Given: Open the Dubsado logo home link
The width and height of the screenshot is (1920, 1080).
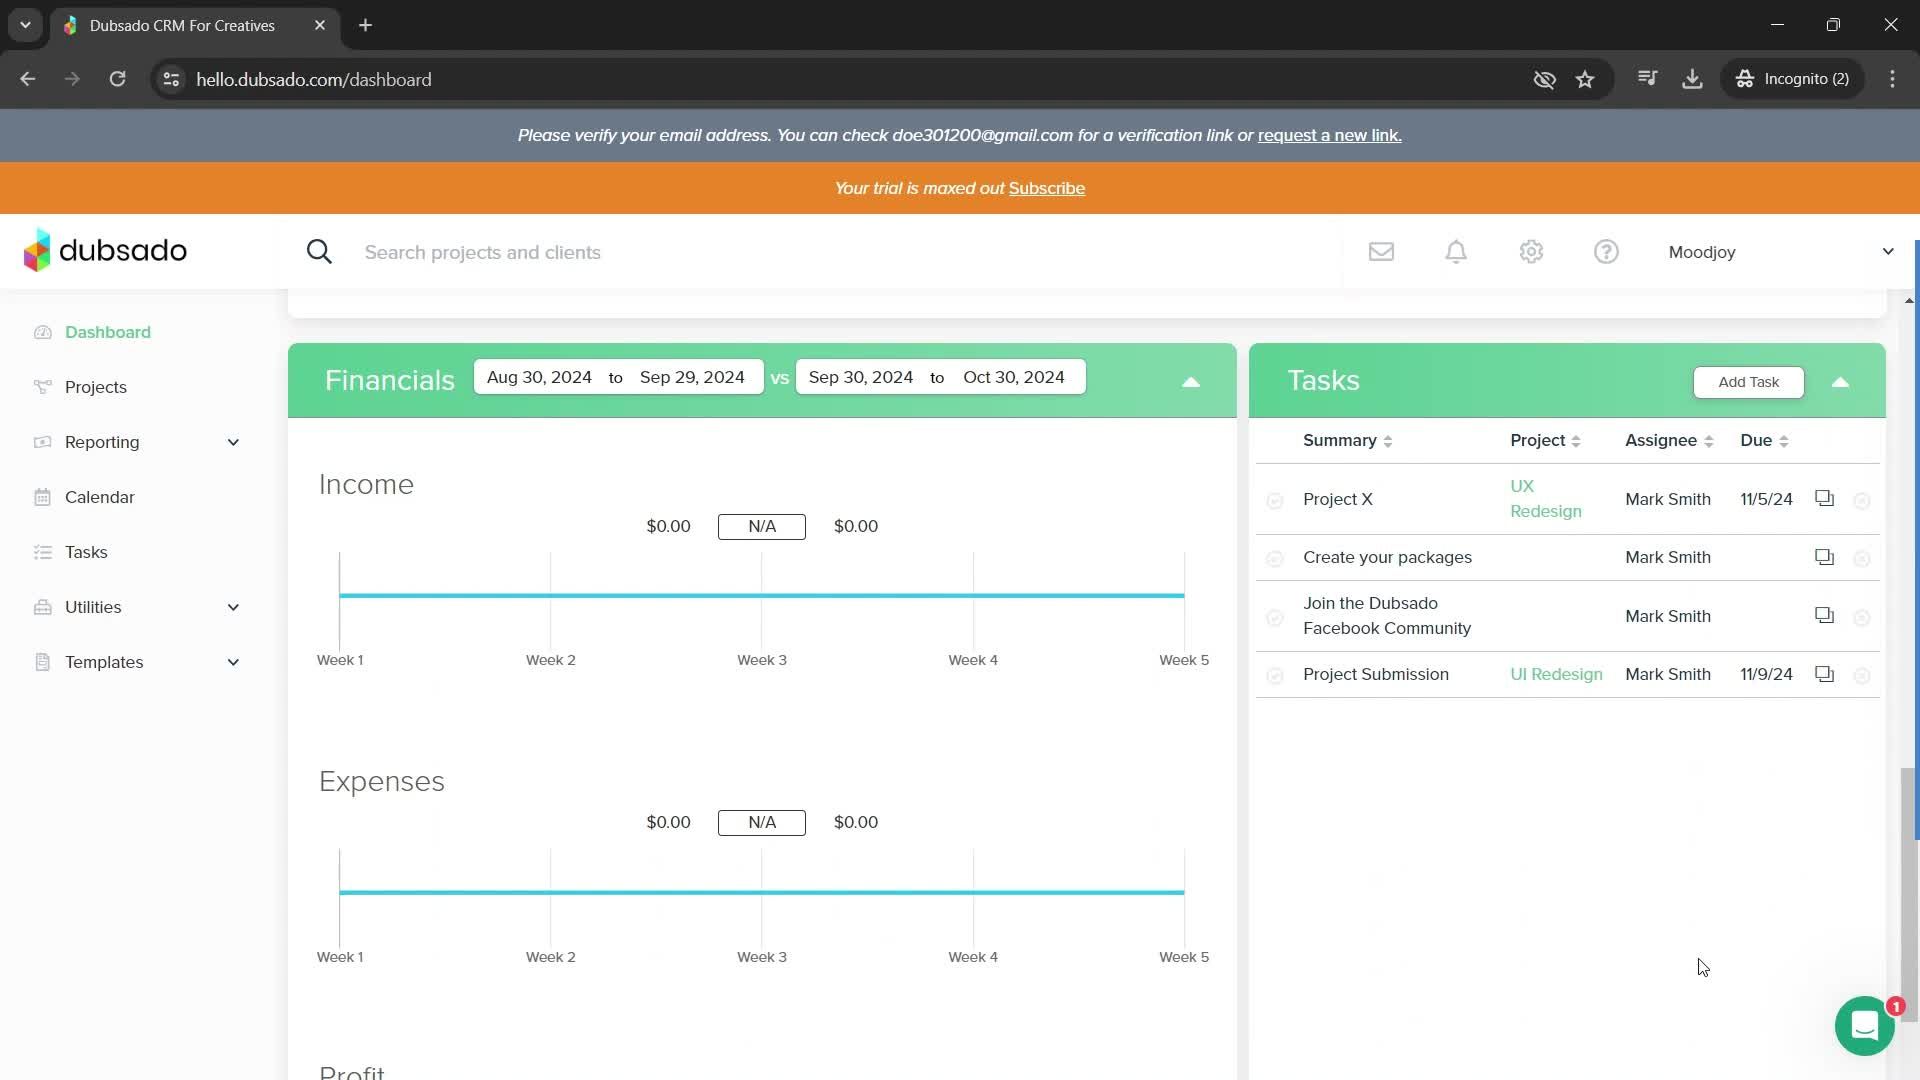Looking at the screenshot, I should coord(105,250).
